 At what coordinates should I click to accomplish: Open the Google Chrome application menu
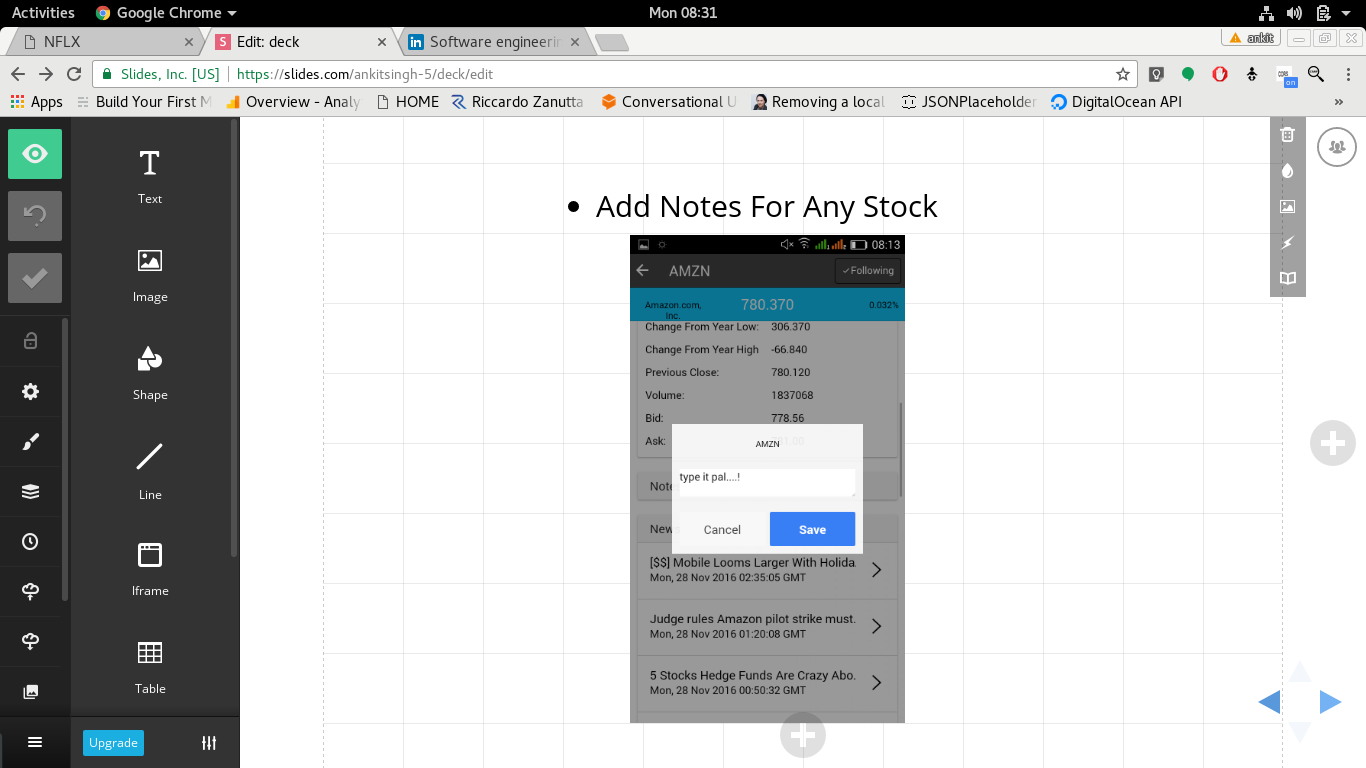(x=166, y=13)
